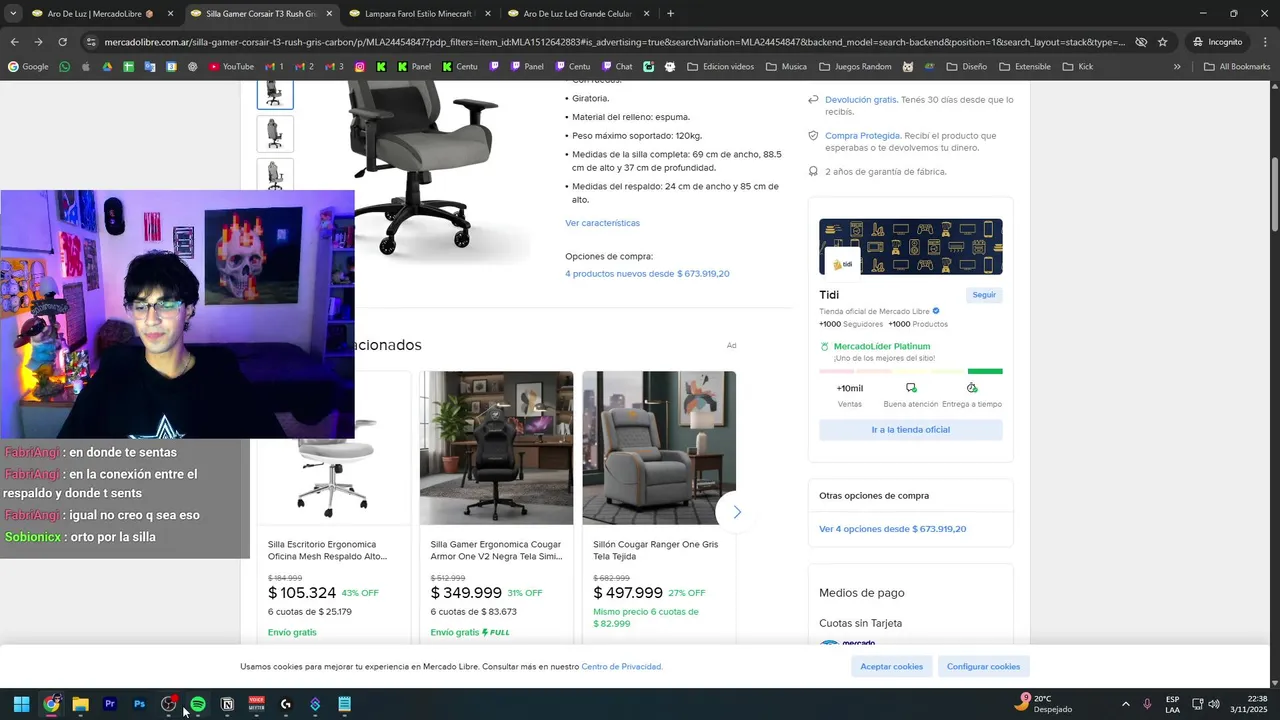
Task: Close the Silla Gamer Corsair tab
Action: pyautogui.click(x=329, y=14)
